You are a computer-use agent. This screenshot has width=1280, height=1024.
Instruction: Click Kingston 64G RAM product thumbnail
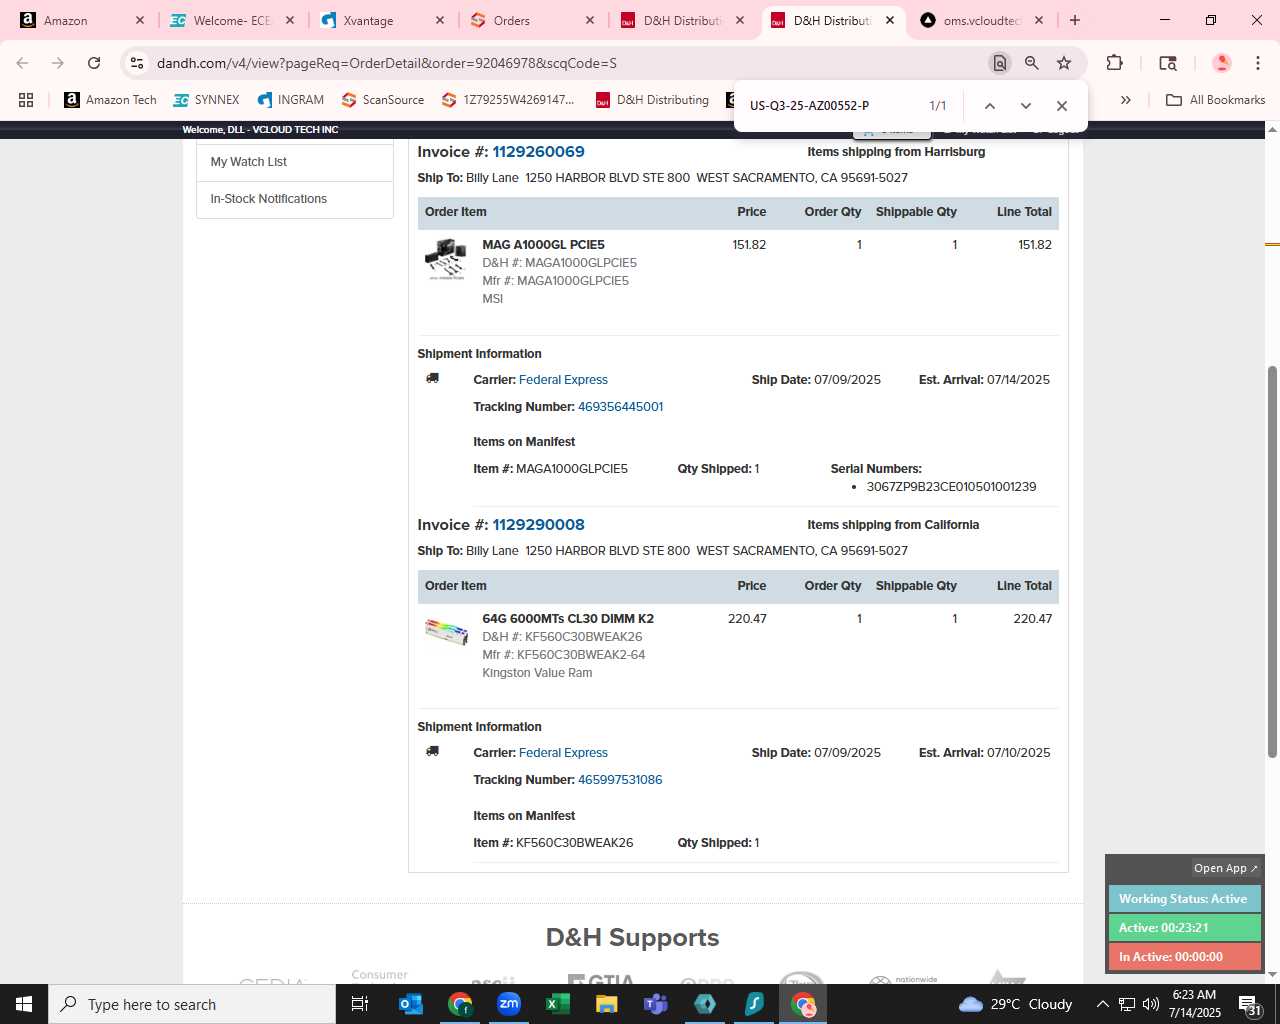tap(446, 631)
